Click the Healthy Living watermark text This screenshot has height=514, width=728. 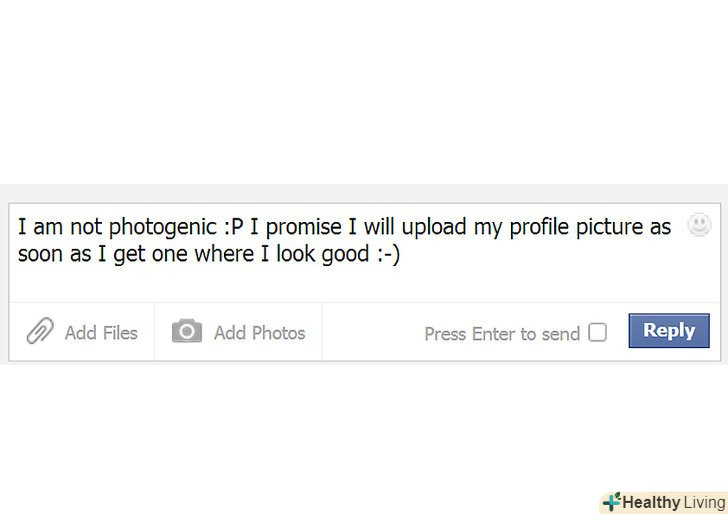tap(674, 502)
